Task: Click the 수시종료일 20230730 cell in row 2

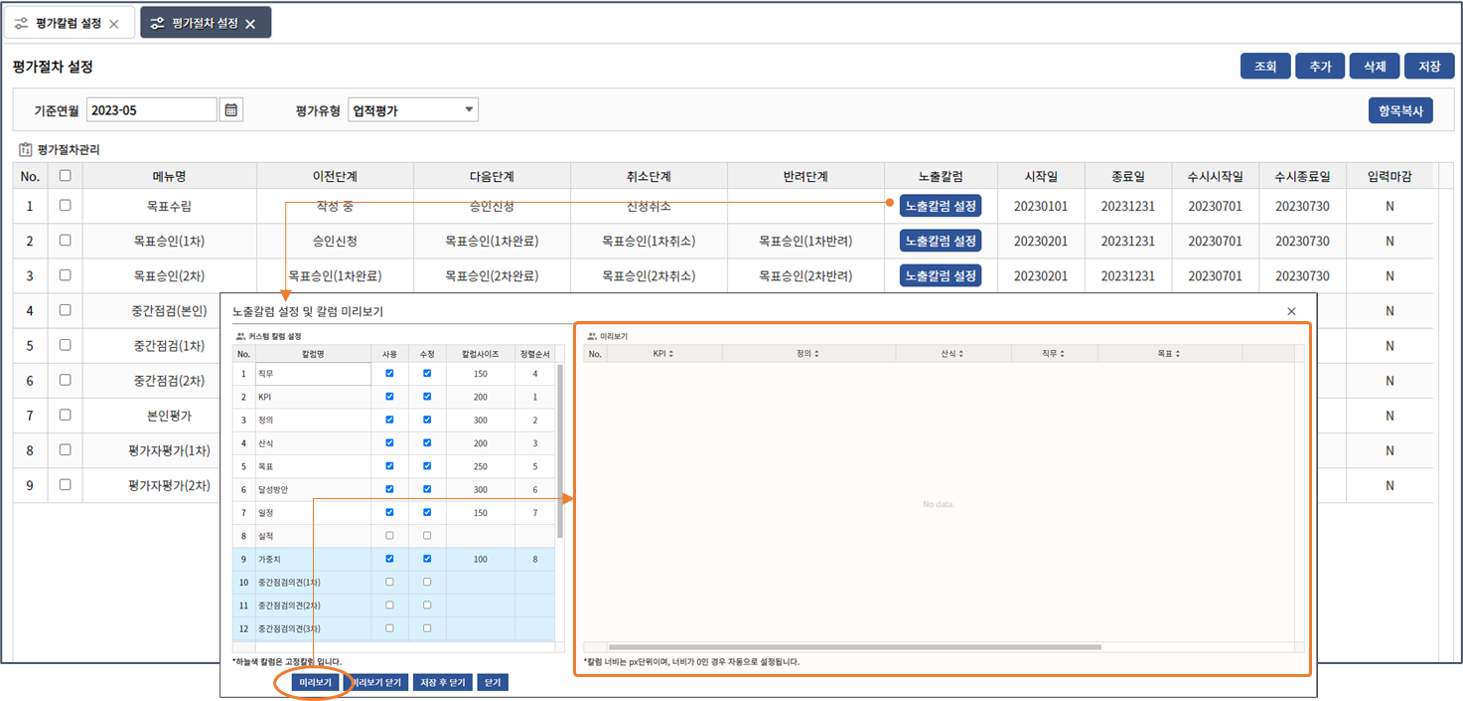Action: [1302, 241]
